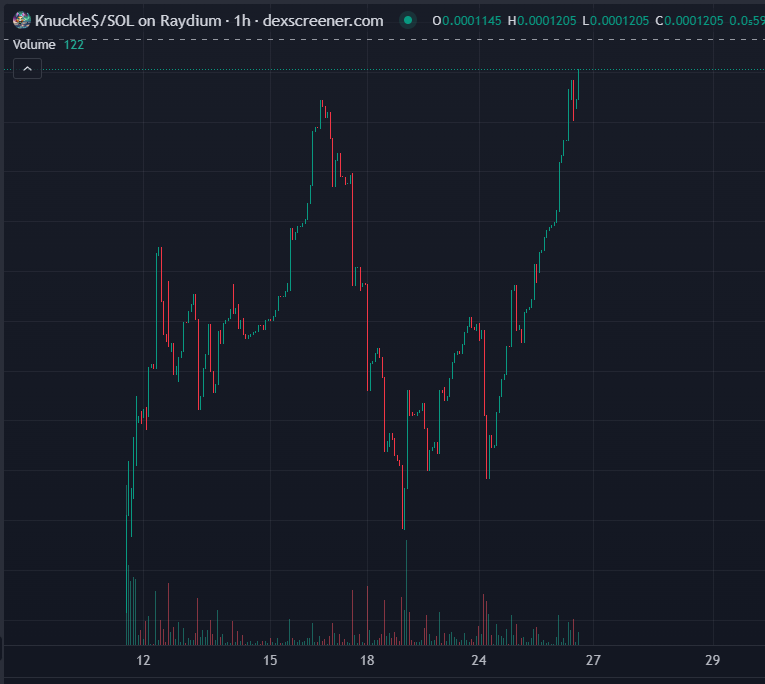
Task: Click the Close value 0.0001205
Action: pos(694,21)
